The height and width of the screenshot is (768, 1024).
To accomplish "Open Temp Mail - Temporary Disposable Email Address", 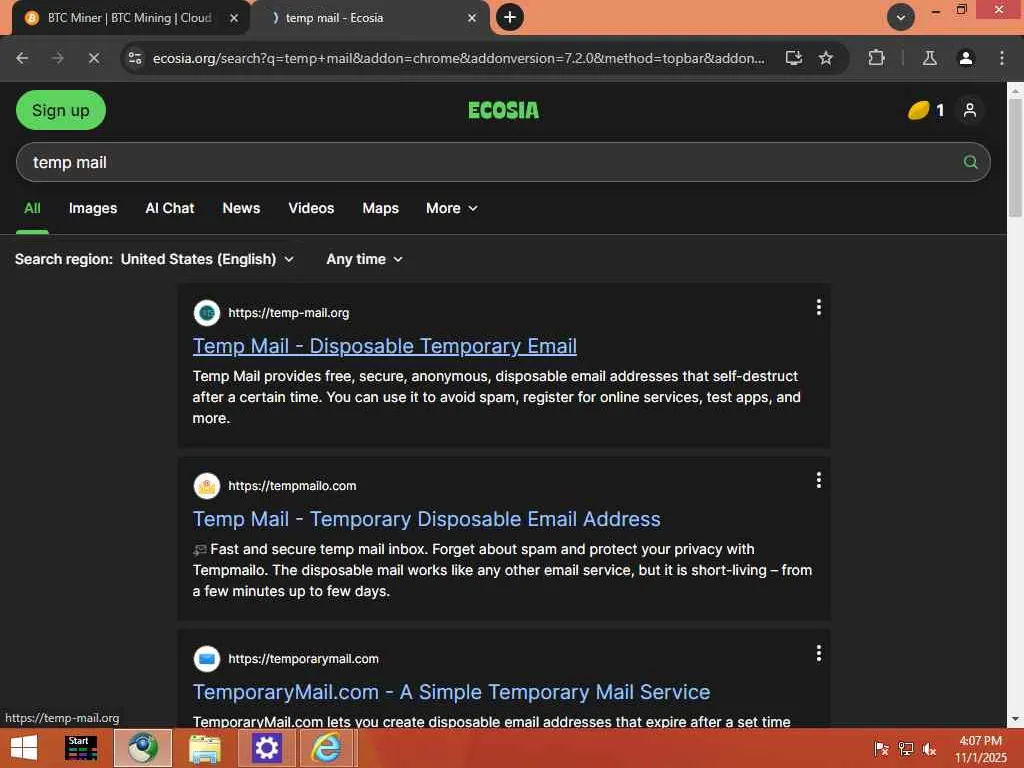I will click(426, 519).
